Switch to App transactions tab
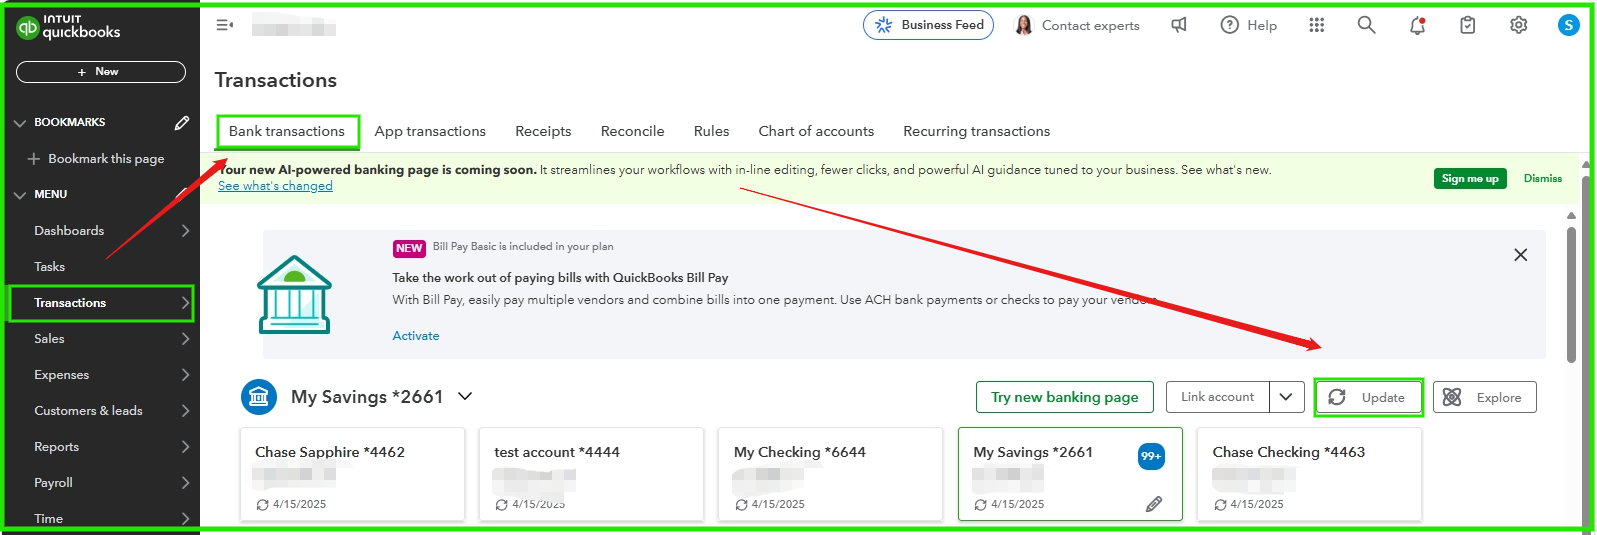Screen dimensions: 1597x535 [430, 131]
